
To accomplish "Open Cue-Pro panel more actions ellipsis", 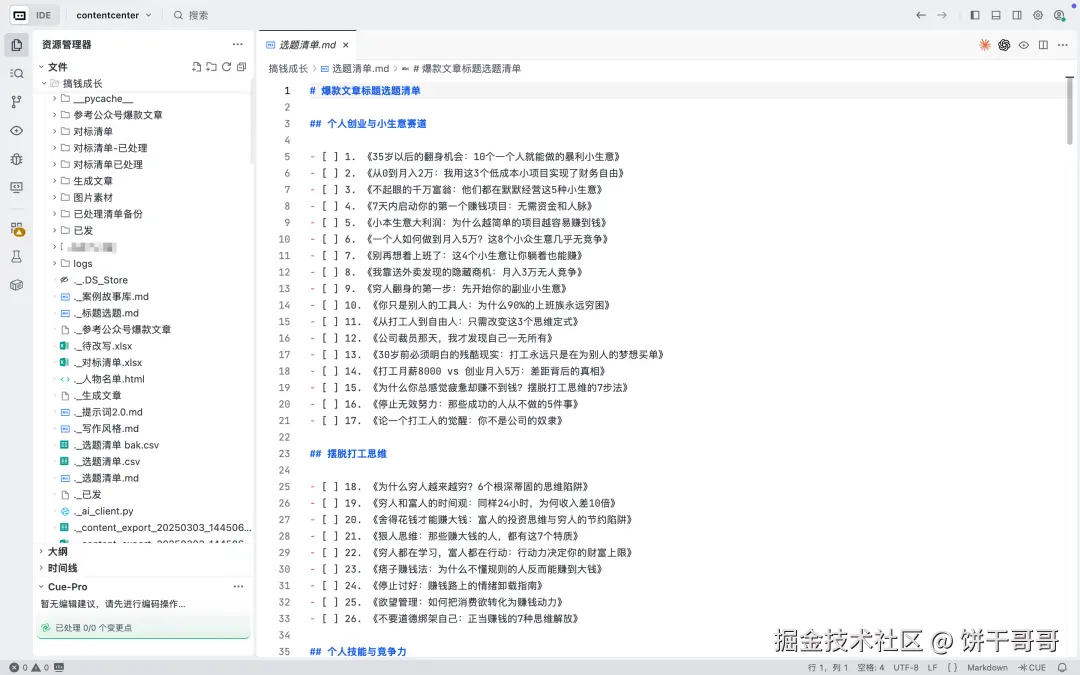I will click(x=238, y=586).
